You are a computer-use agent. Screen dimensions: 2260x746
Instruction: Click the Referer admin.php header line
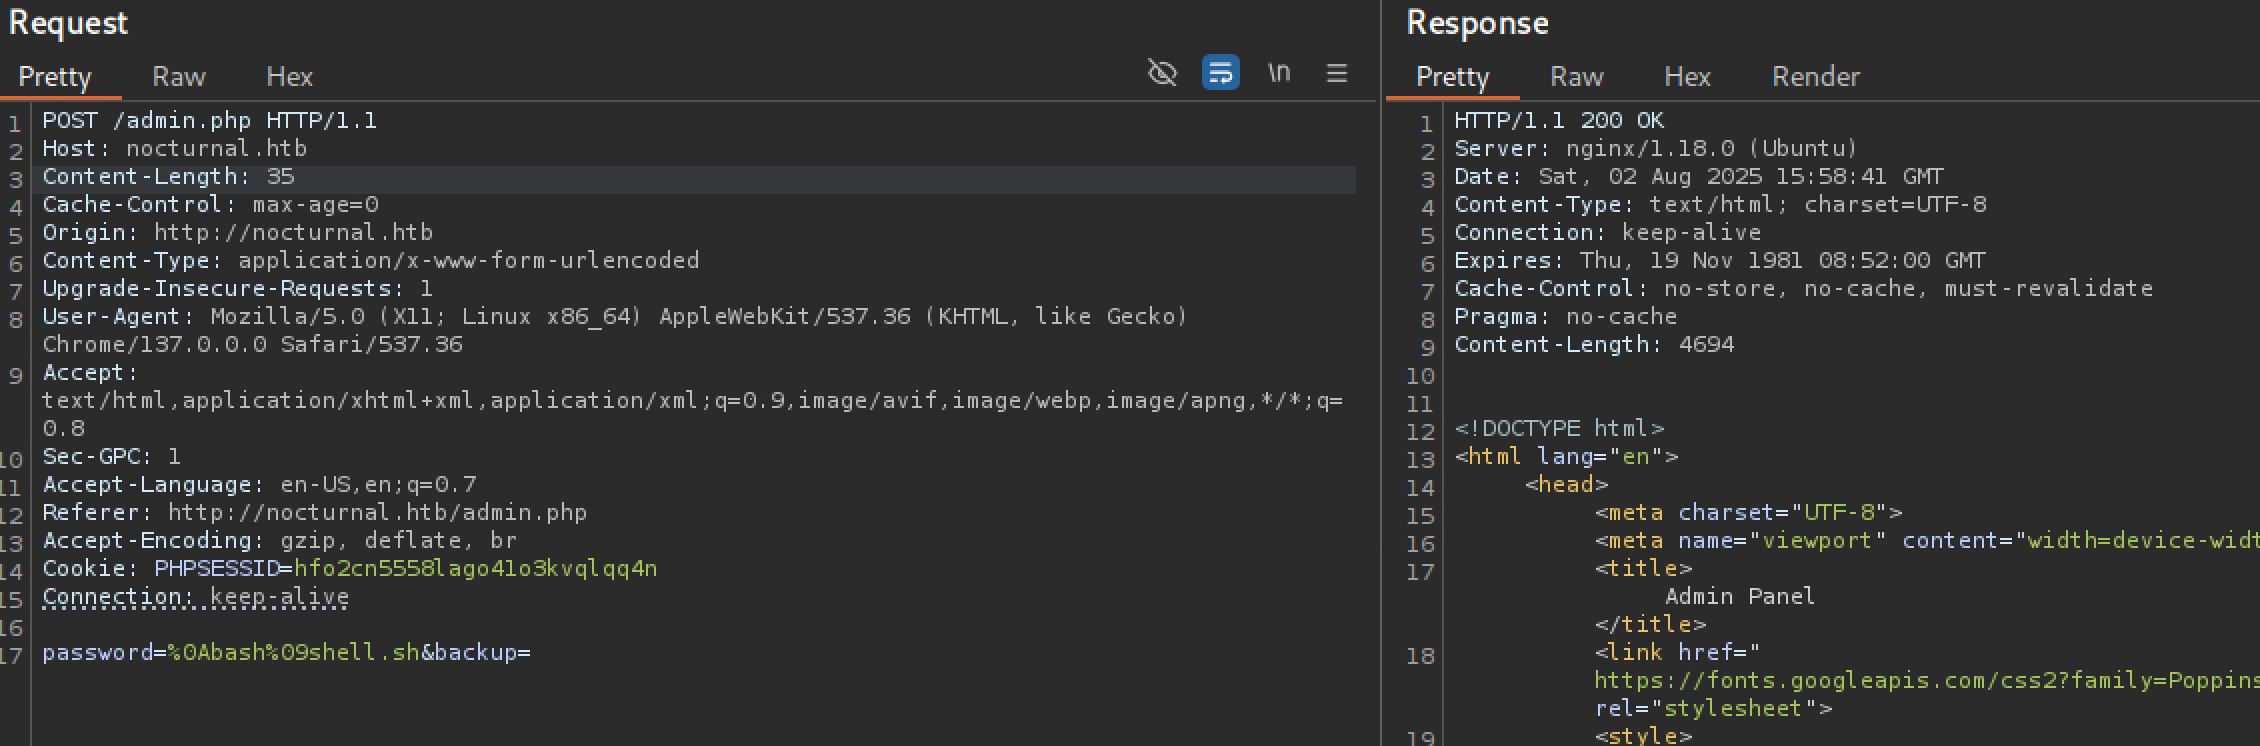click(x=314, y=513)
